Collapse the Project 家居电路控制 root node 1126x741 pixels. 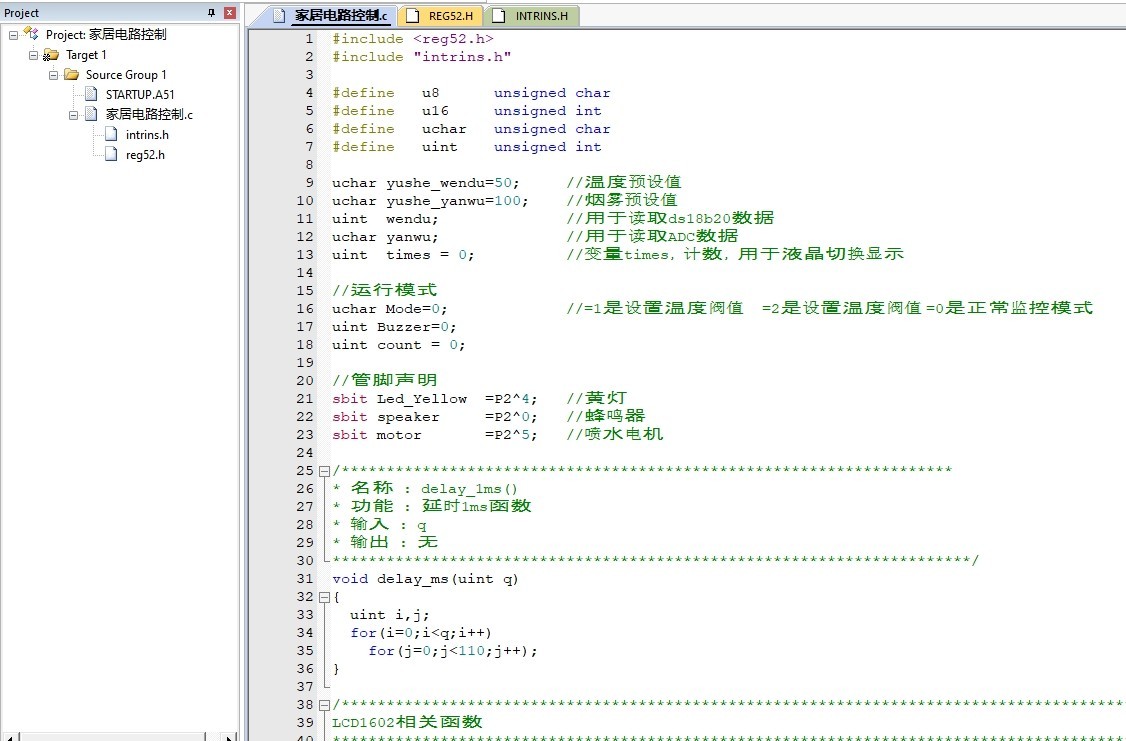(13, 34)
